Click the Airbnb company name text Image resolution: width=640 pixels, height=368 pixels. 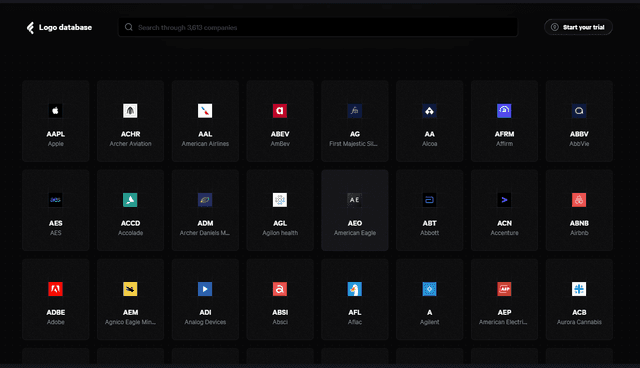[x=579, y=233]
